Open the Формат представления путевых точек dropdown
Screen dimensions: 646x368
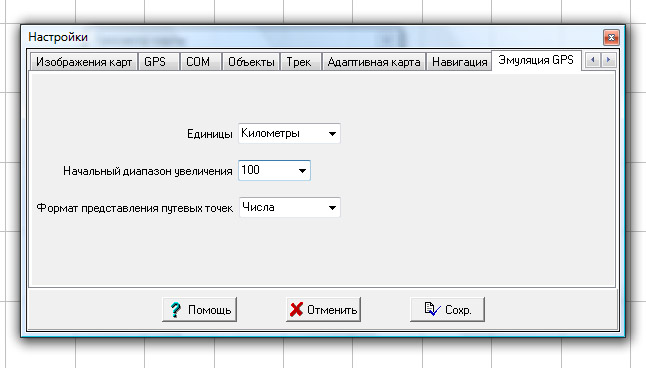tap(289, 207)
